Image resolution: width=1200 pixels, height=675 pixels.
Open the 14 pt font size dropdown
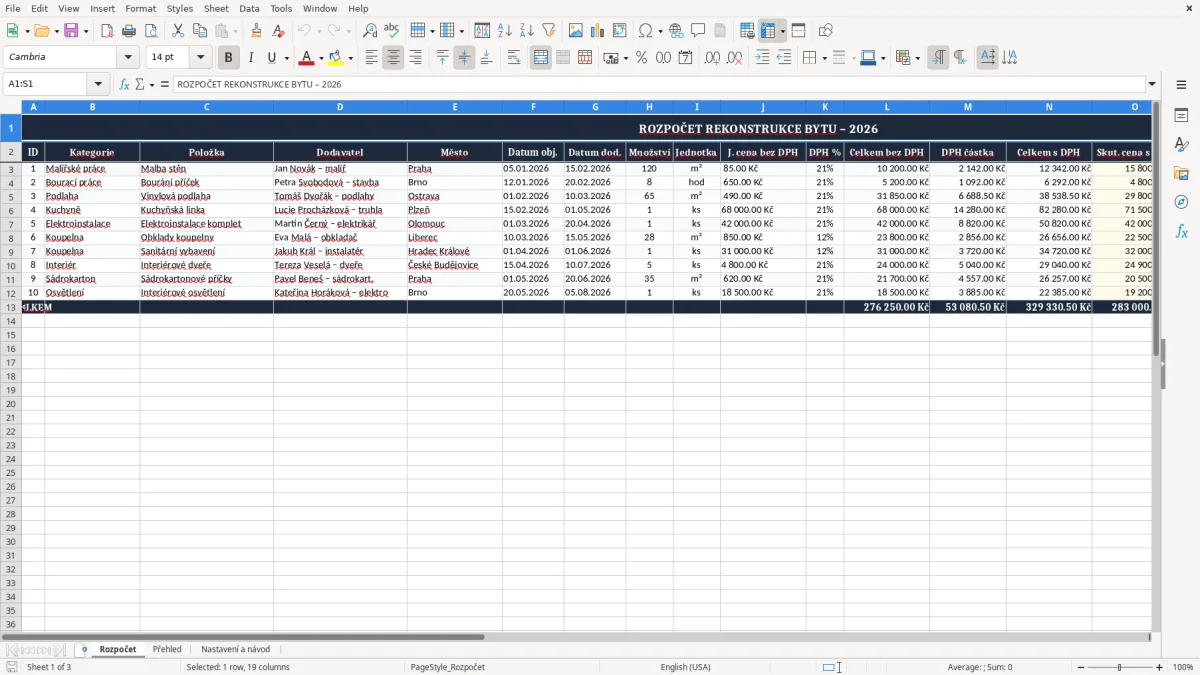[201, 58]
